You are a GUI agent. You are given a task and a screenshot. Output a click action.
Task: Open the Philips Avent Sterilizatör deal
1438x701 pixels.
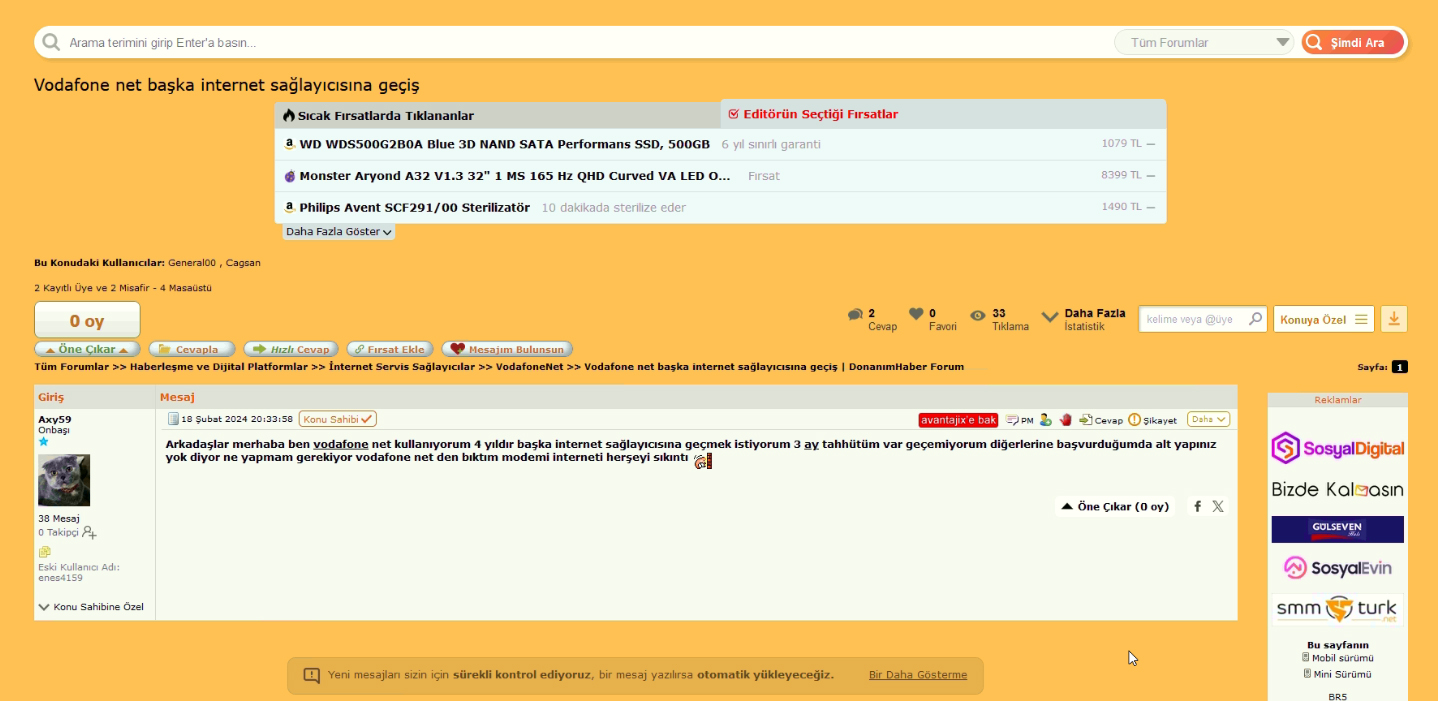coord(414,208)
